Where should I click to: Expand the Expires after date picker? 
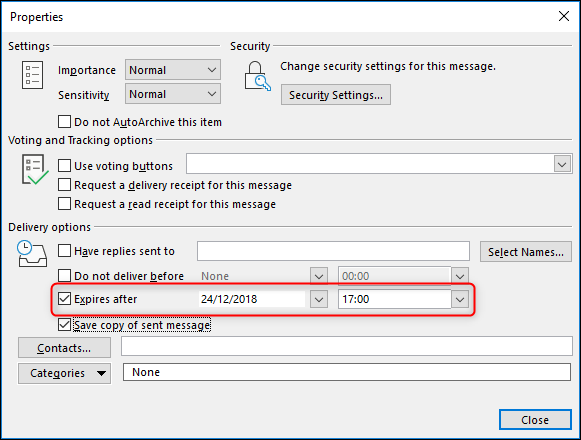pos(319,299)
